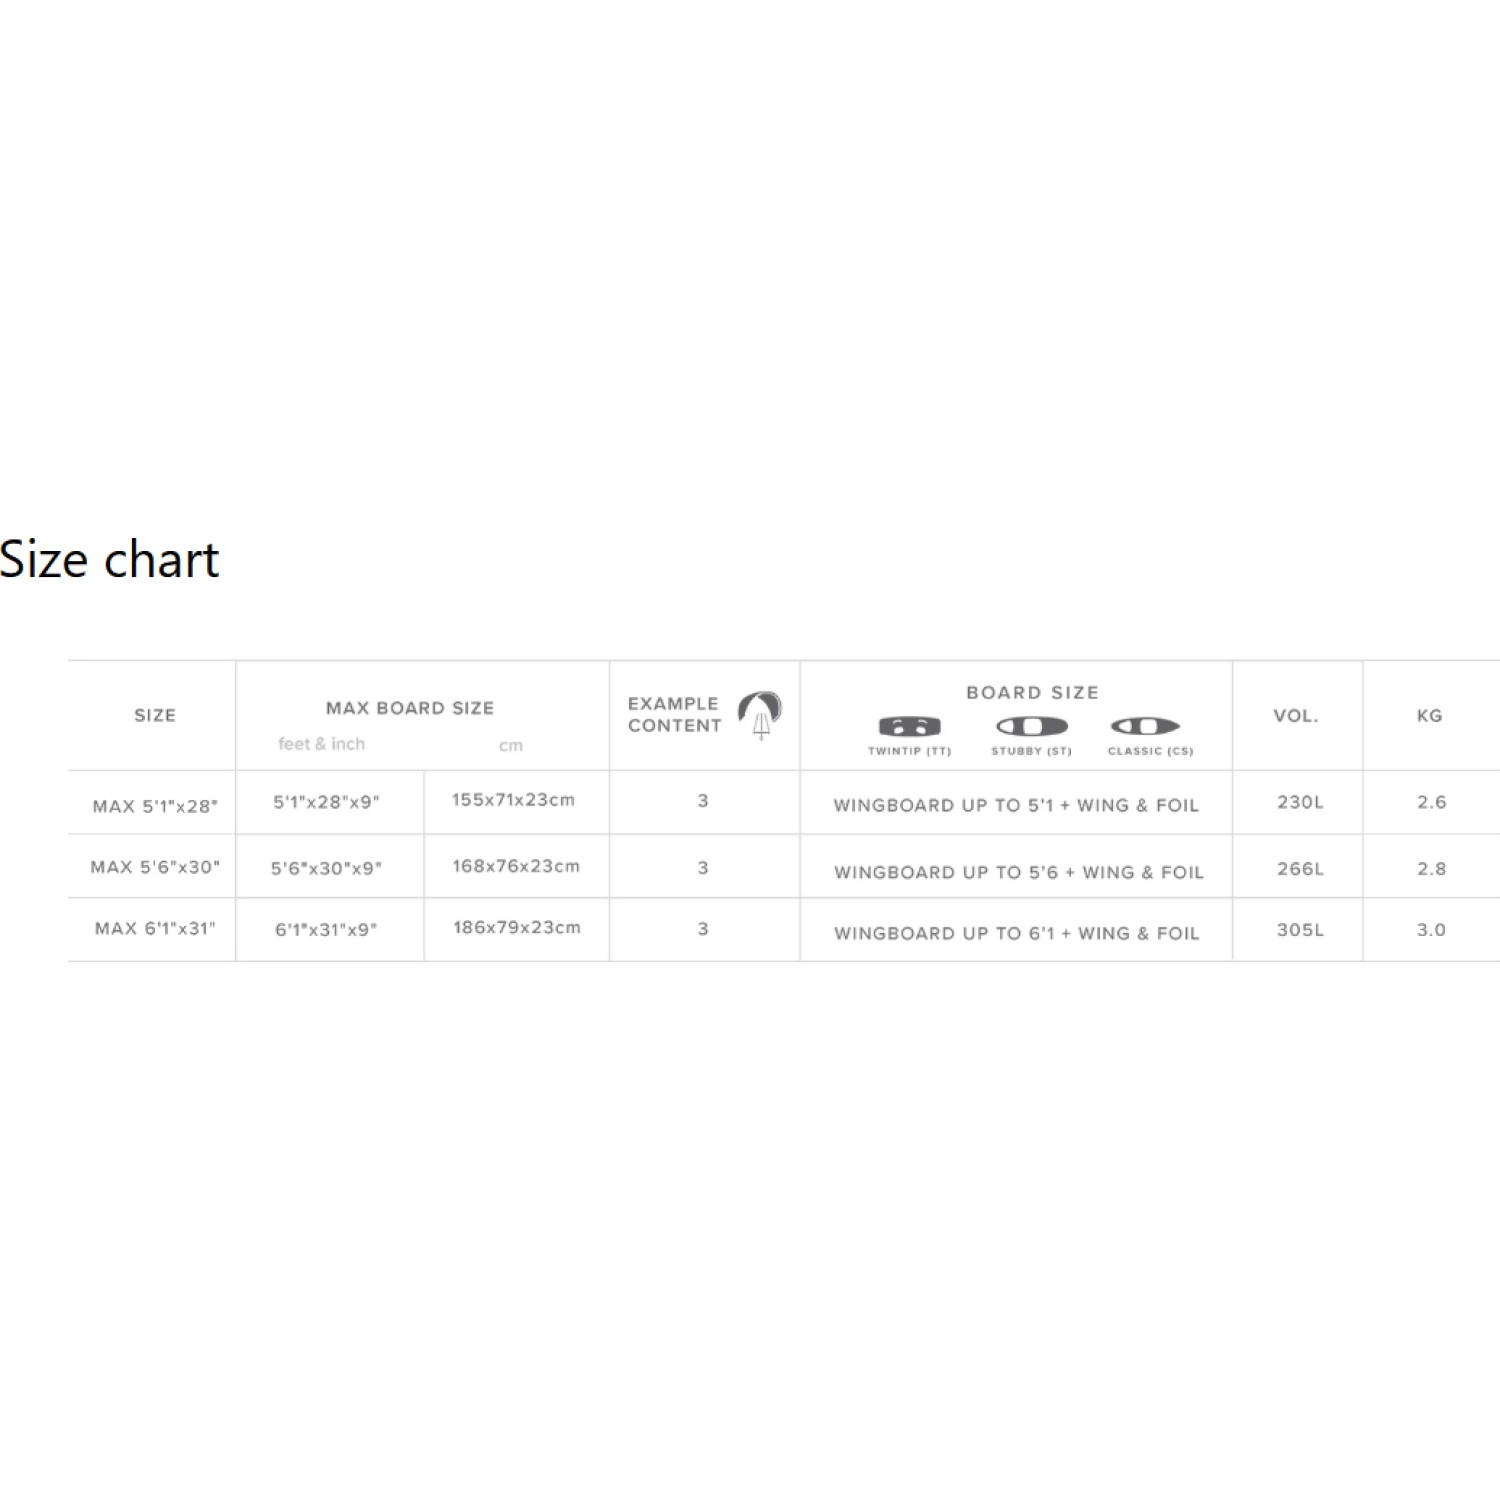Screen dimensions: 1500x1500
Task: Click the 6'1"x31"x9" feet & inch cell
Action: click(x=326, y=930)
